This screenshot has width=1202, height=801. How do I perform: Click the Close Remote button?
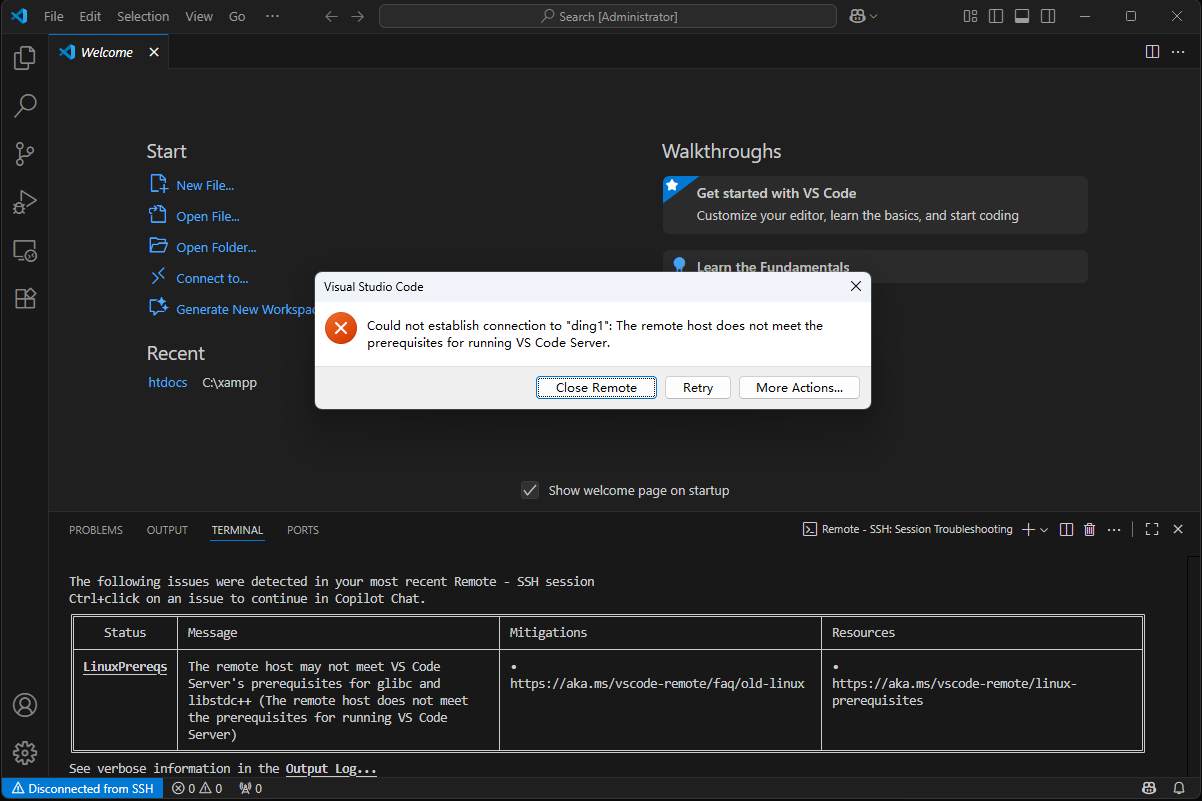pos(596,388)
